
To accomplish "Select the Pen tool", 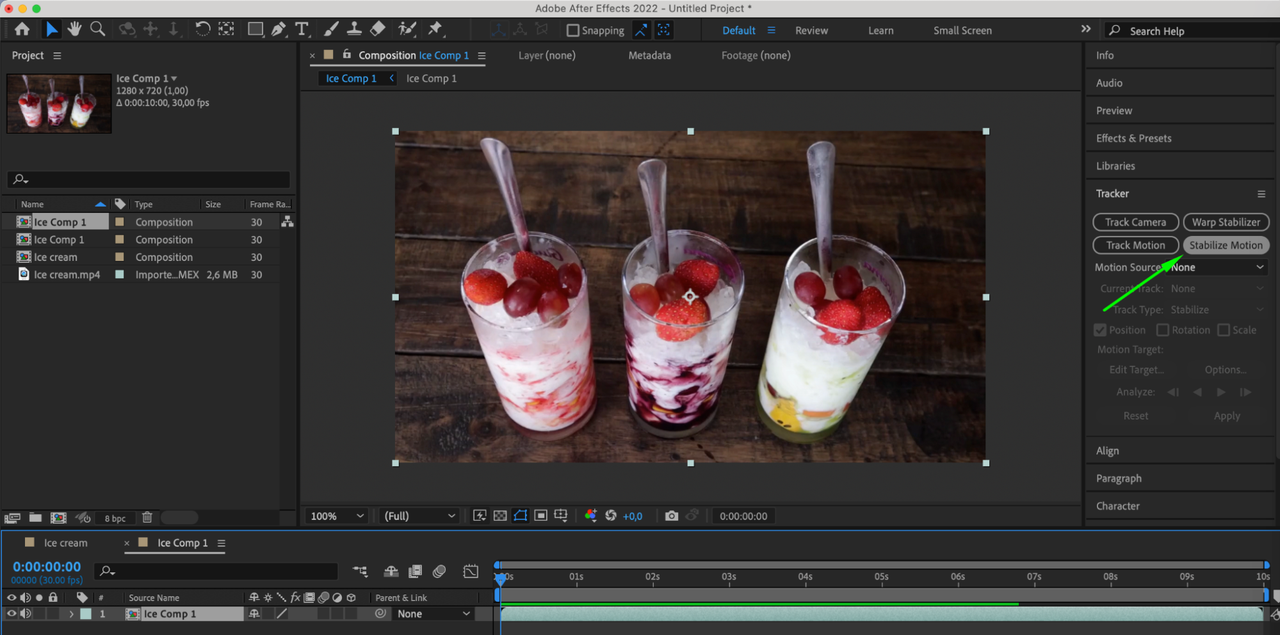I will [x=279, y=29].
